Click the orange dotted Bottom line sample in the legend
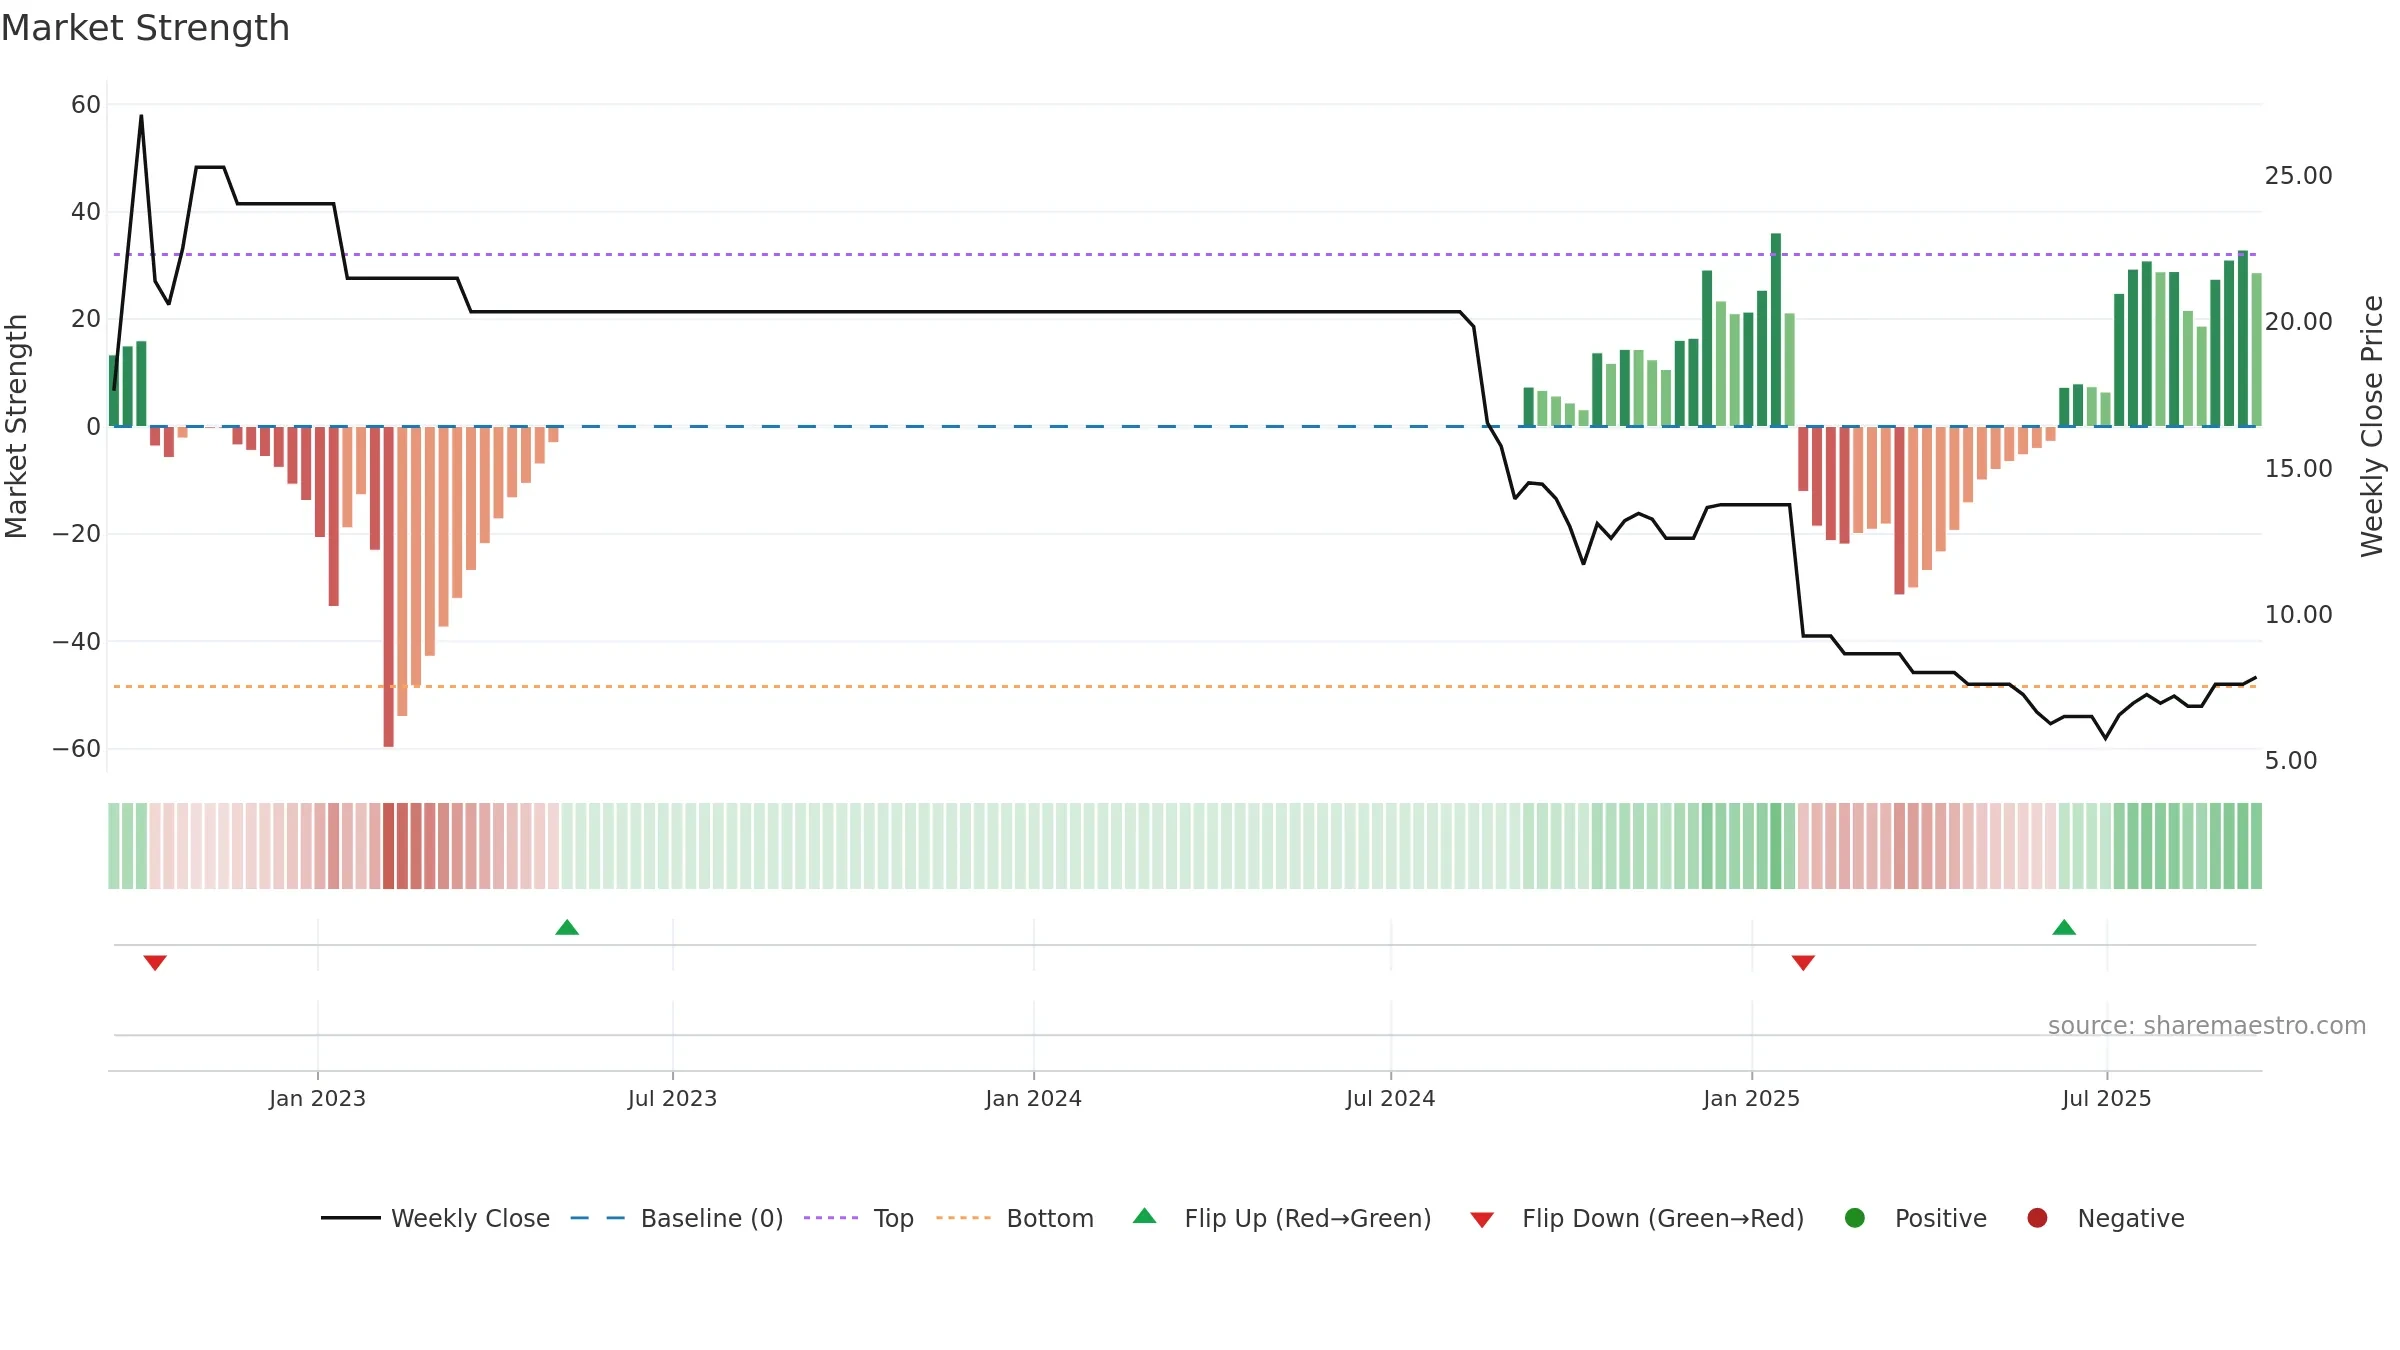 [x=963, y=1218]
